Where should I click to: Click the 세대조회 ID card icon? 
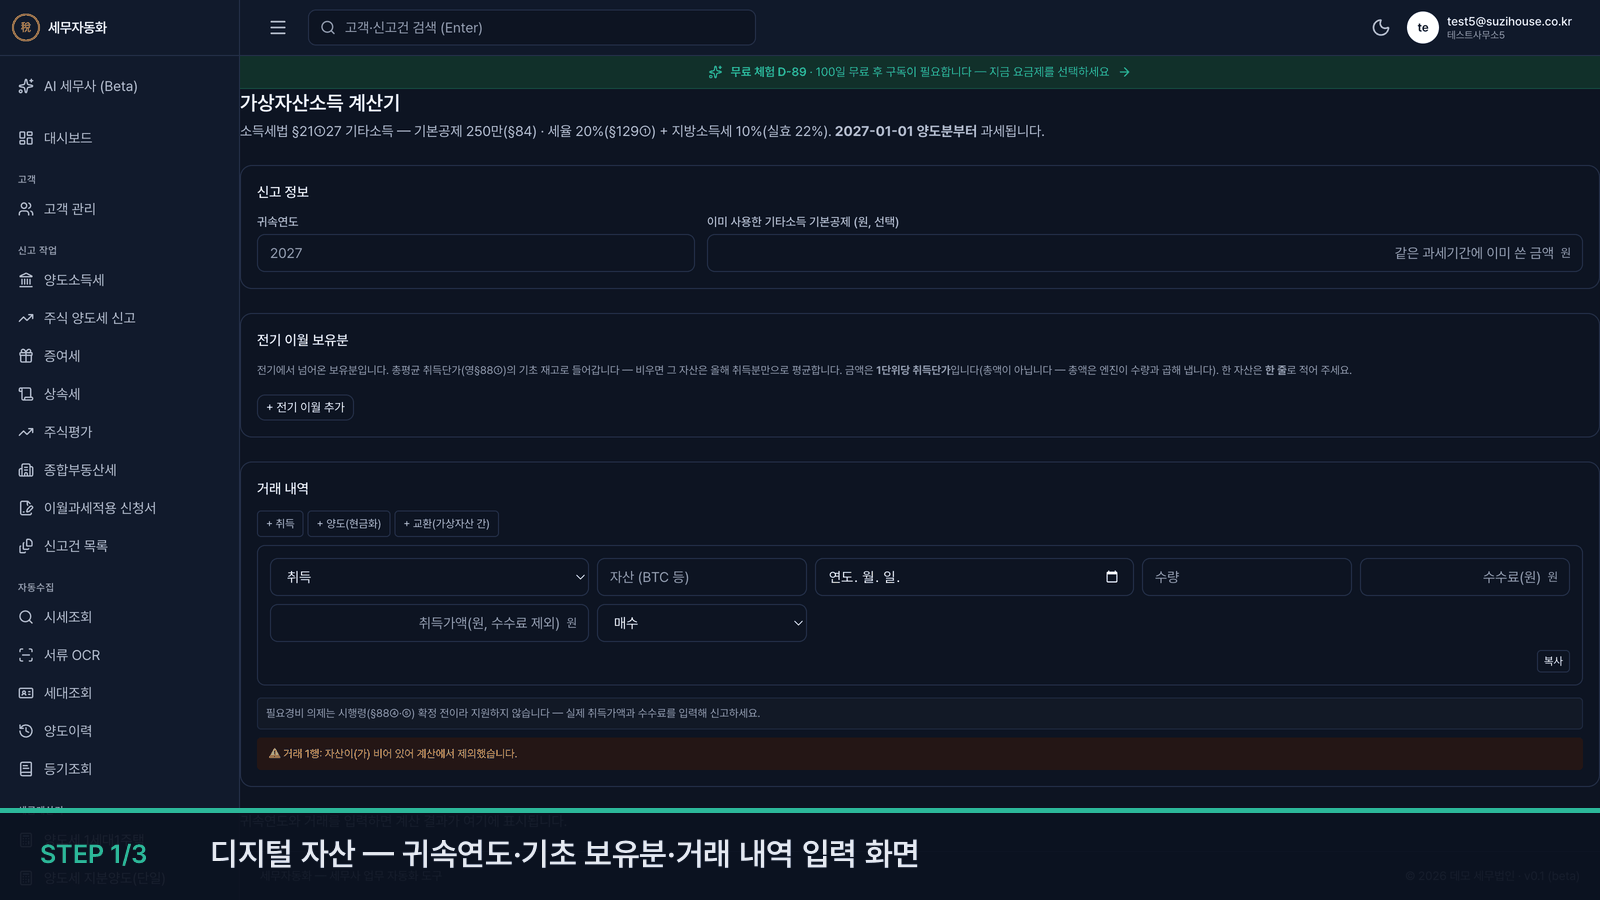click(x=26, y=693)
